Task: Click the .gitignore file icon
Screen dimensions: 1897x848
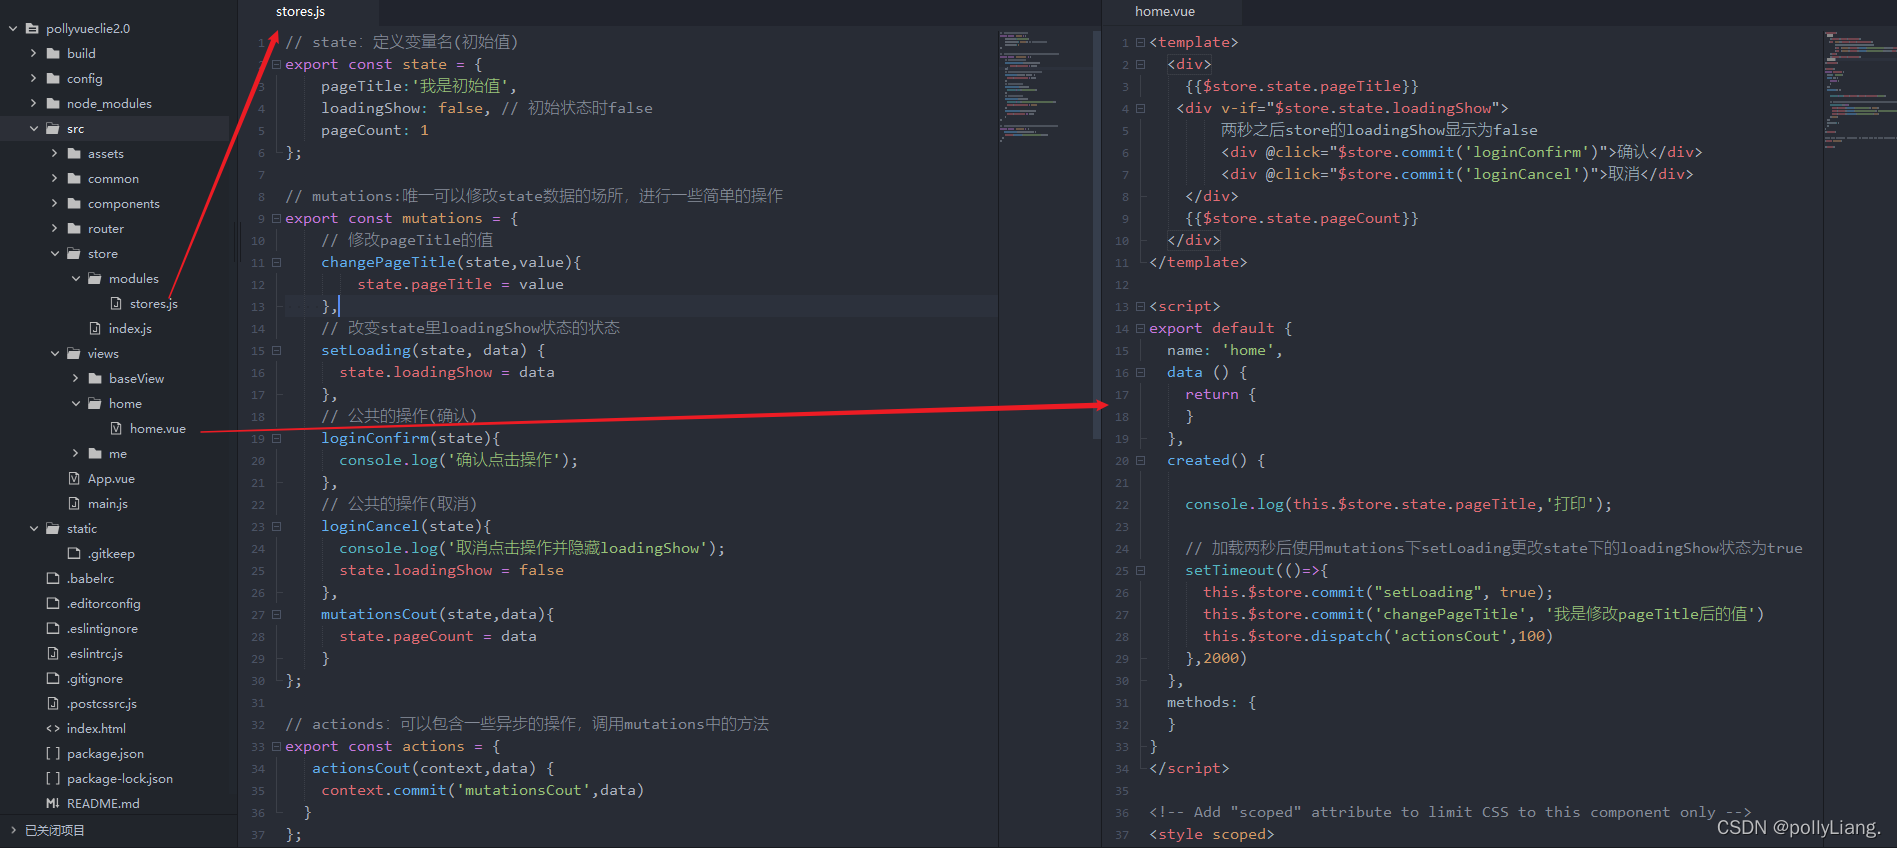Action: (53, 679)
